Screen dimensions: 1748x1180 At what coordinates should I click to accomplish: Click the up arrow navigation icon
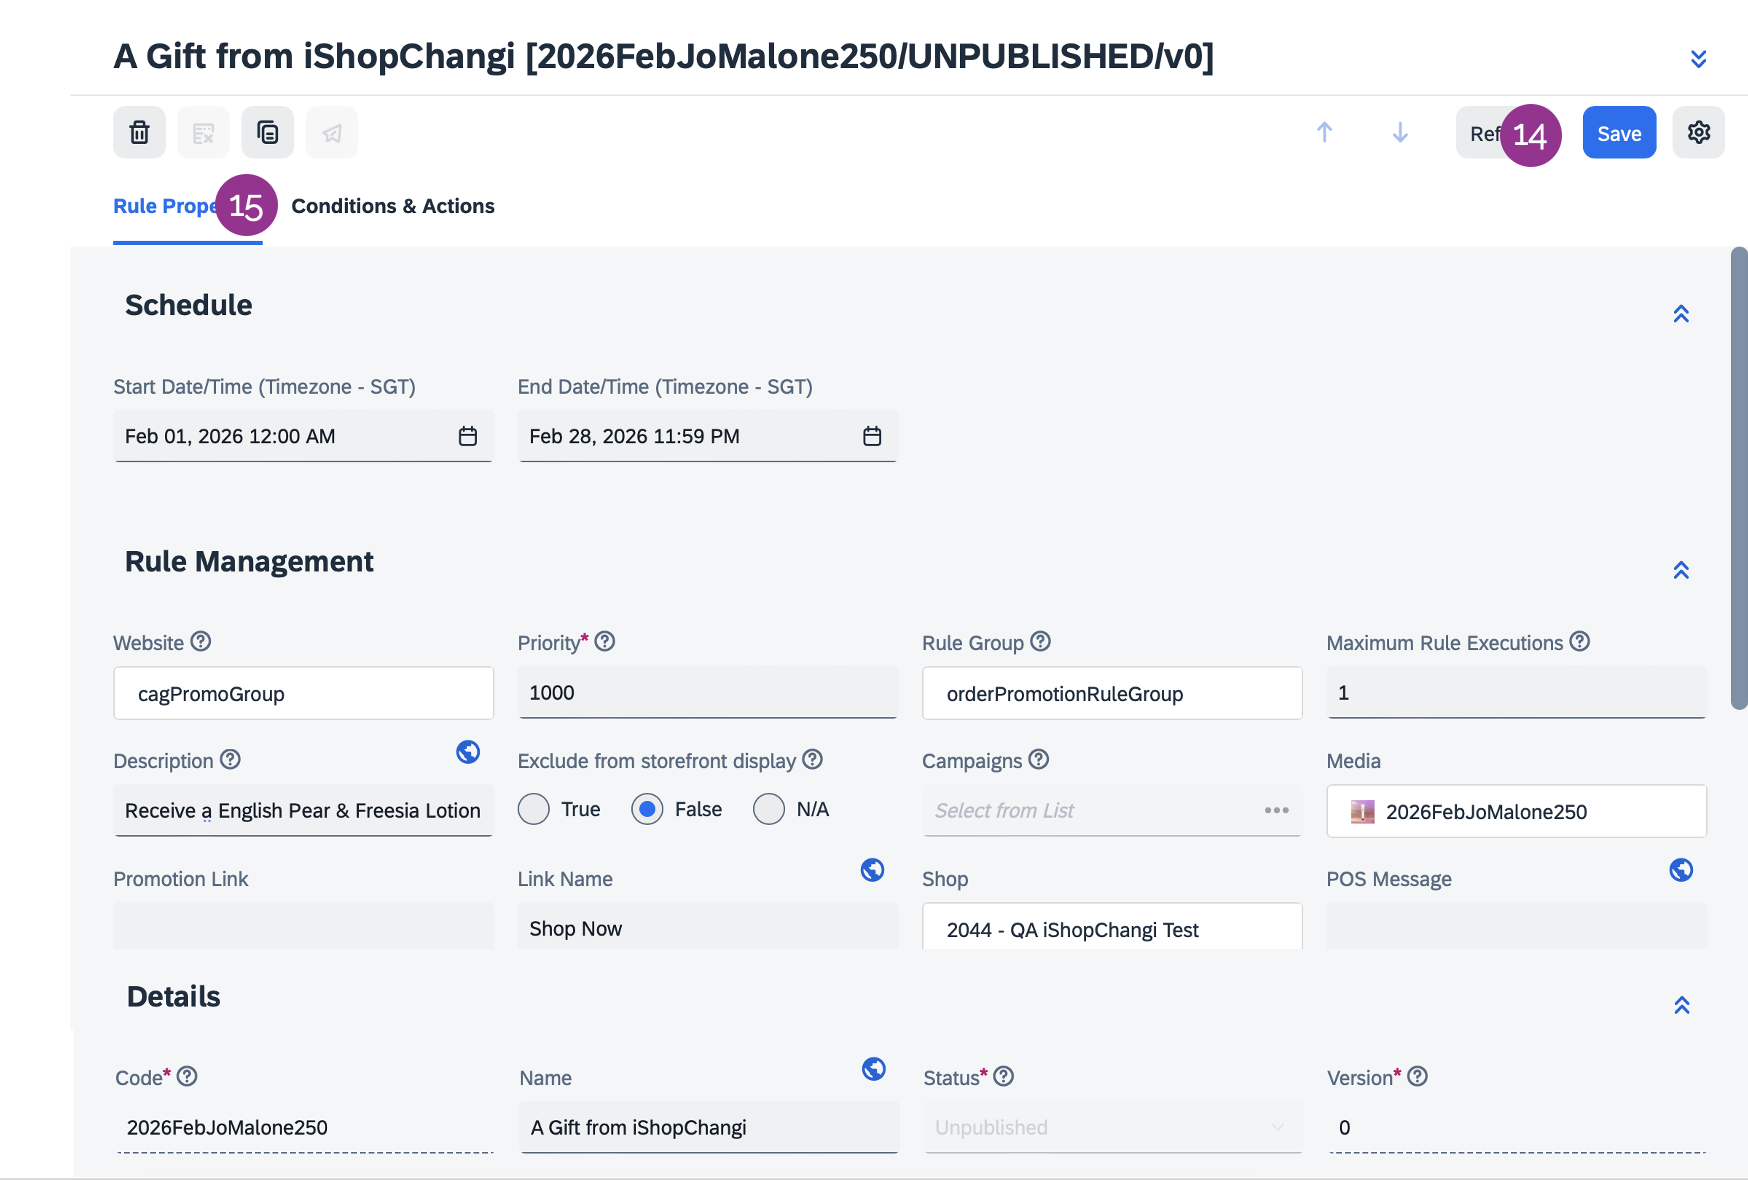1324,132
